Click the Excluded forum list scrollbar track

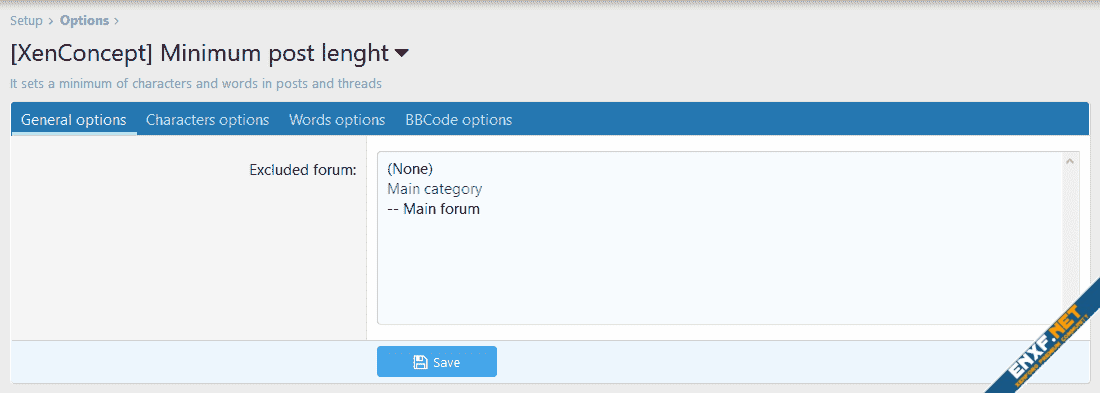pyautogui.click(x=1070, y=246)
